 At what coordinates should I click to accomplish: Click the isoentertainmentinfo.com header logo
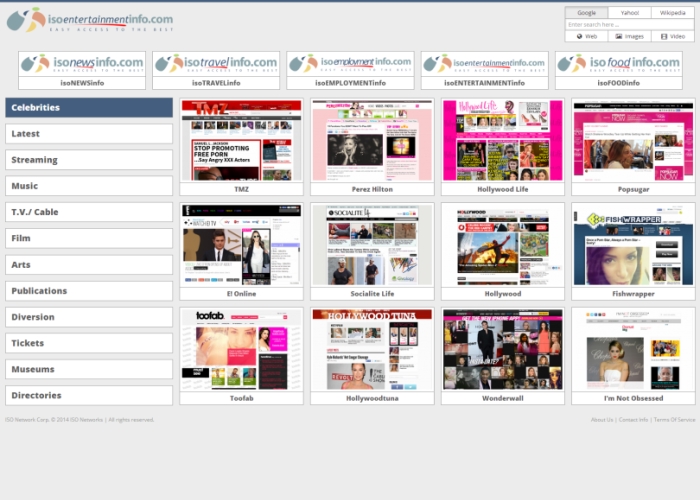[x=90, y=20]
